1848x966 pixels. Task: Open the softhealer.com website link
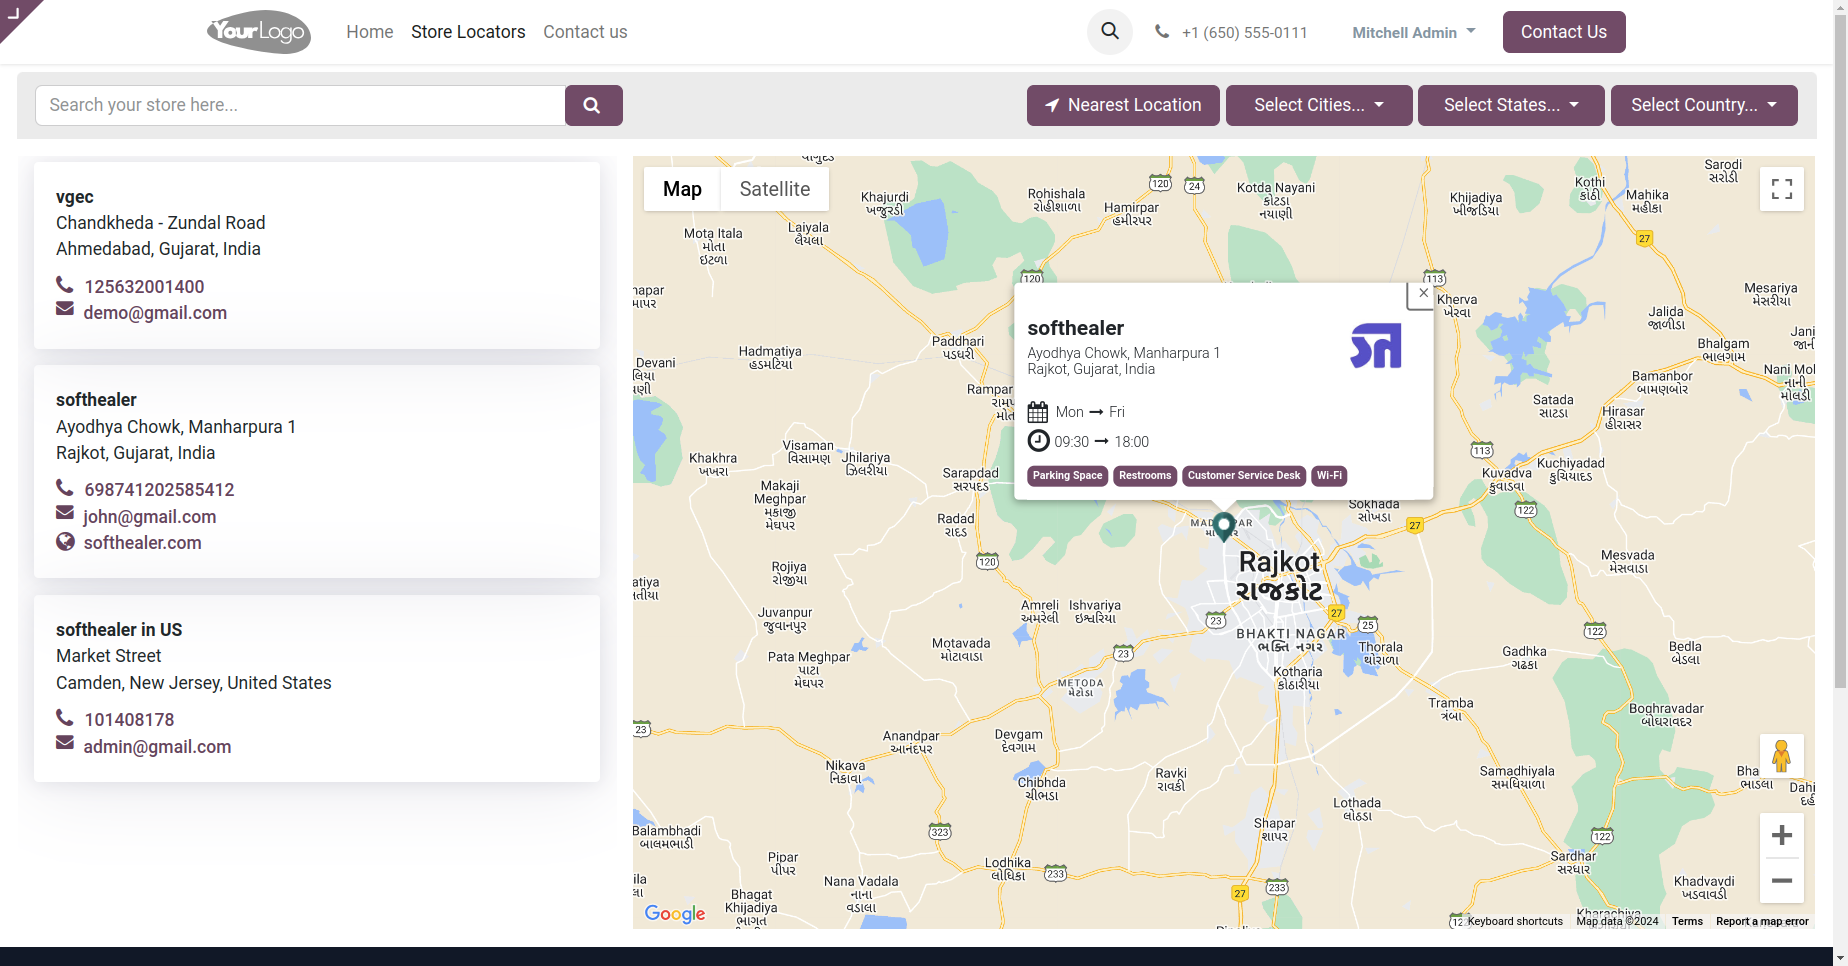(x=142, y=543)
